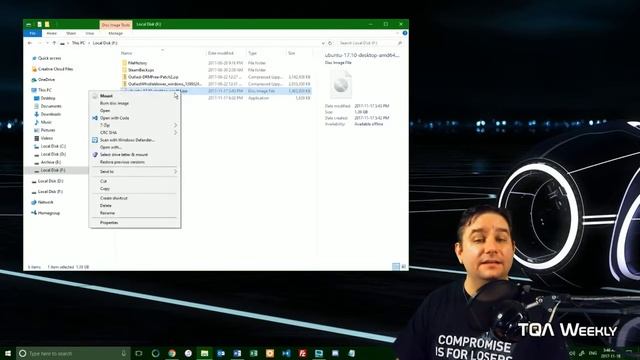Switch to details view icon in status bar
The width and height of the screenshot is (640, 360).
click(396, 267)
